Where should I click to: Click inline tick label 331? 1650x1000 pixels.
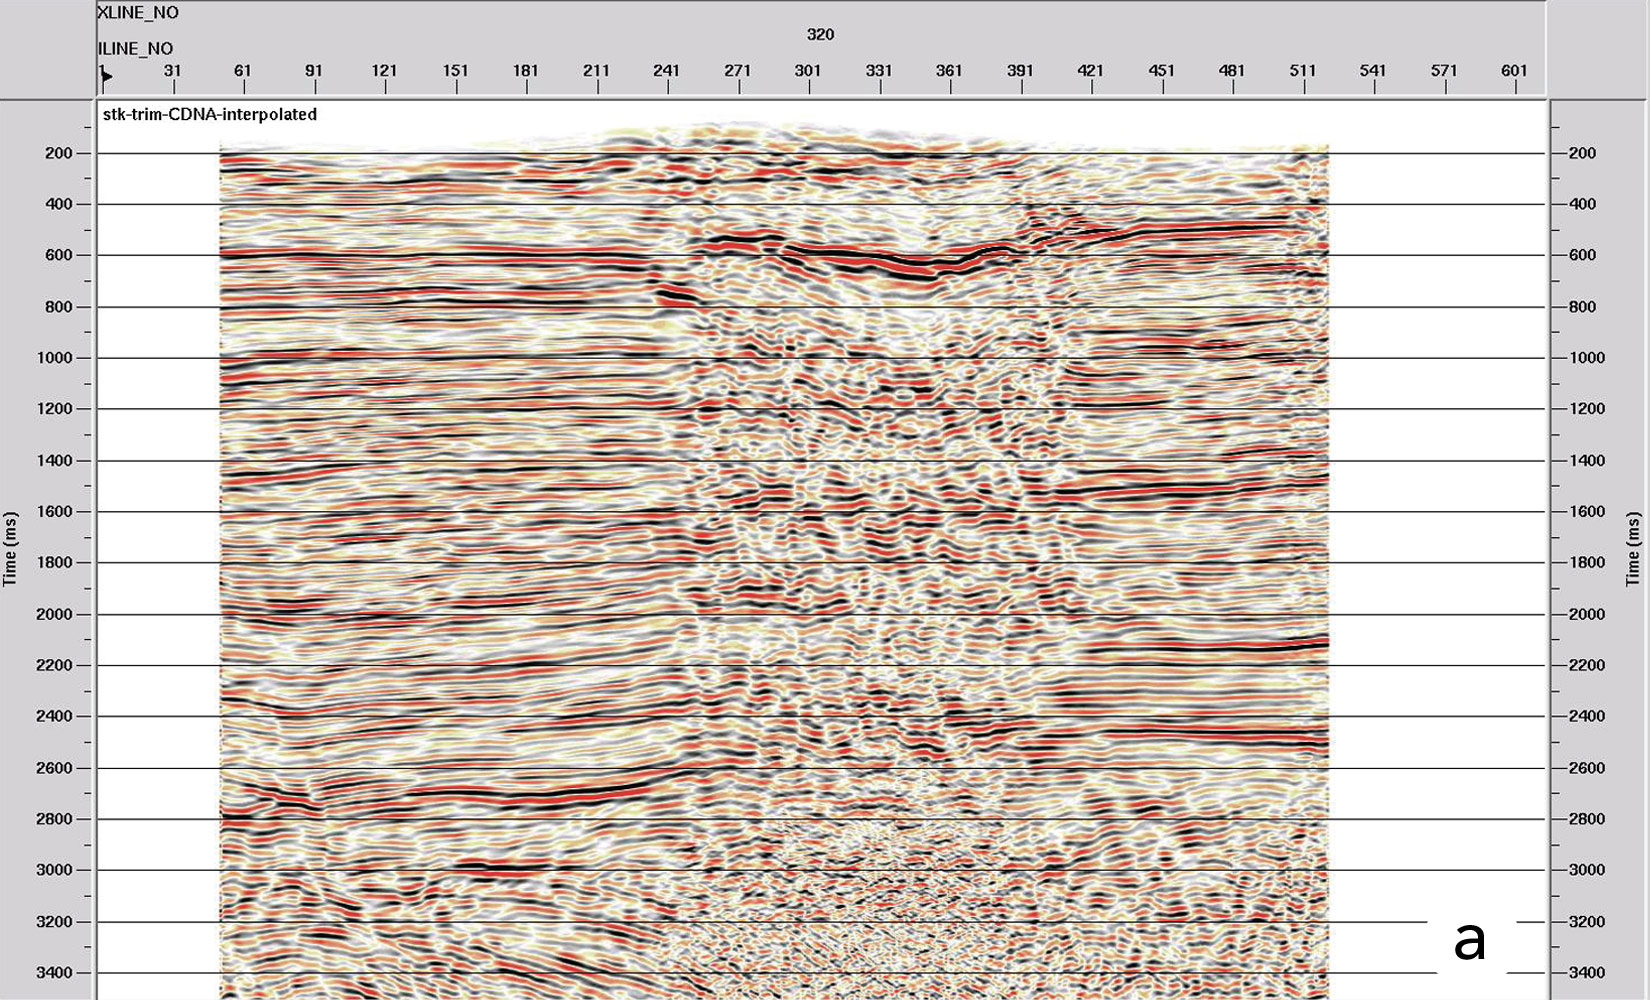coord(879,70)
